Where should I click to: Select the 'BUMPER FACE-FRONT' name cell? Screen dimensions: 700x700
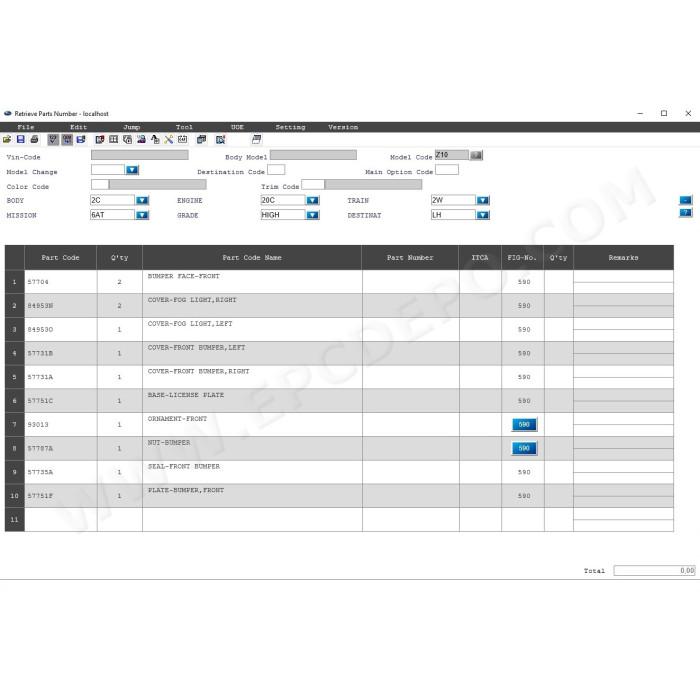pyautogui.click(x=252, y=282)
